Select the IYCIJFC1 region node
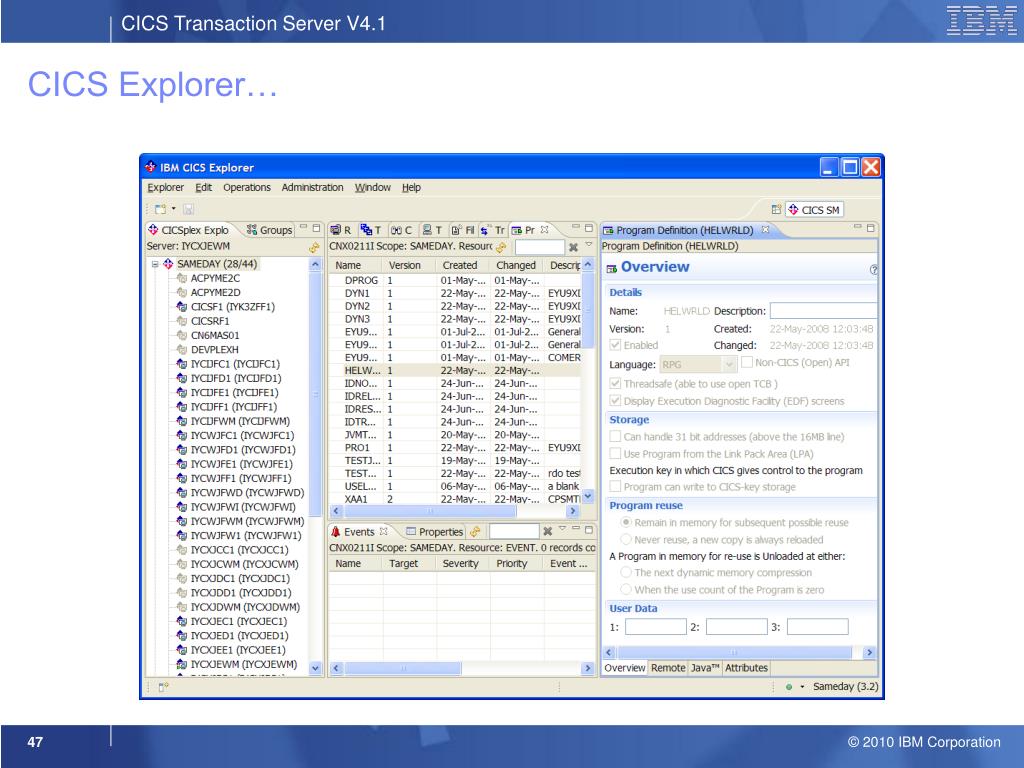 coord(234,364)
